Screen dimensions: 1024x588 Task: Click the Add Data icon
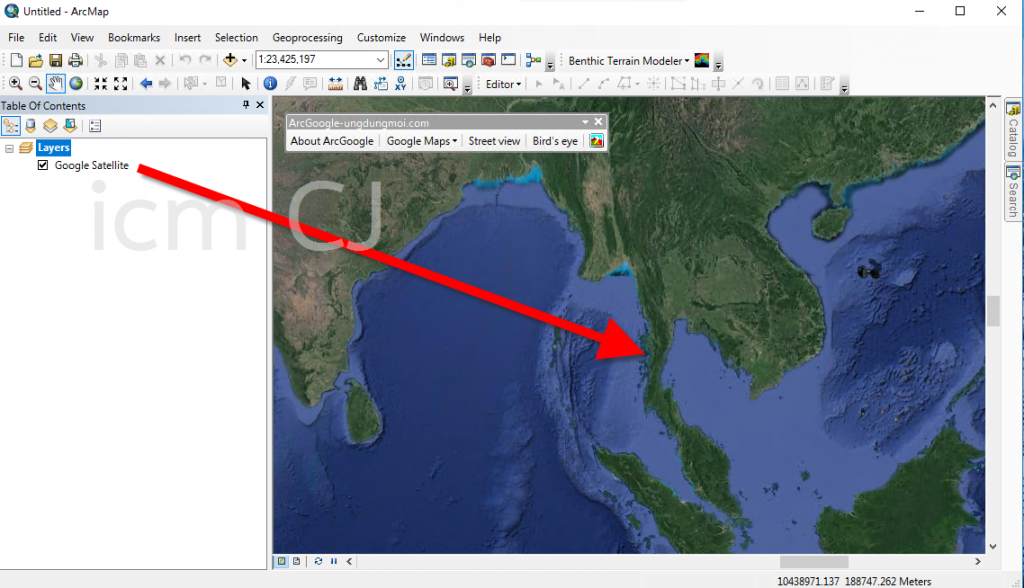[x=228, y=59]
